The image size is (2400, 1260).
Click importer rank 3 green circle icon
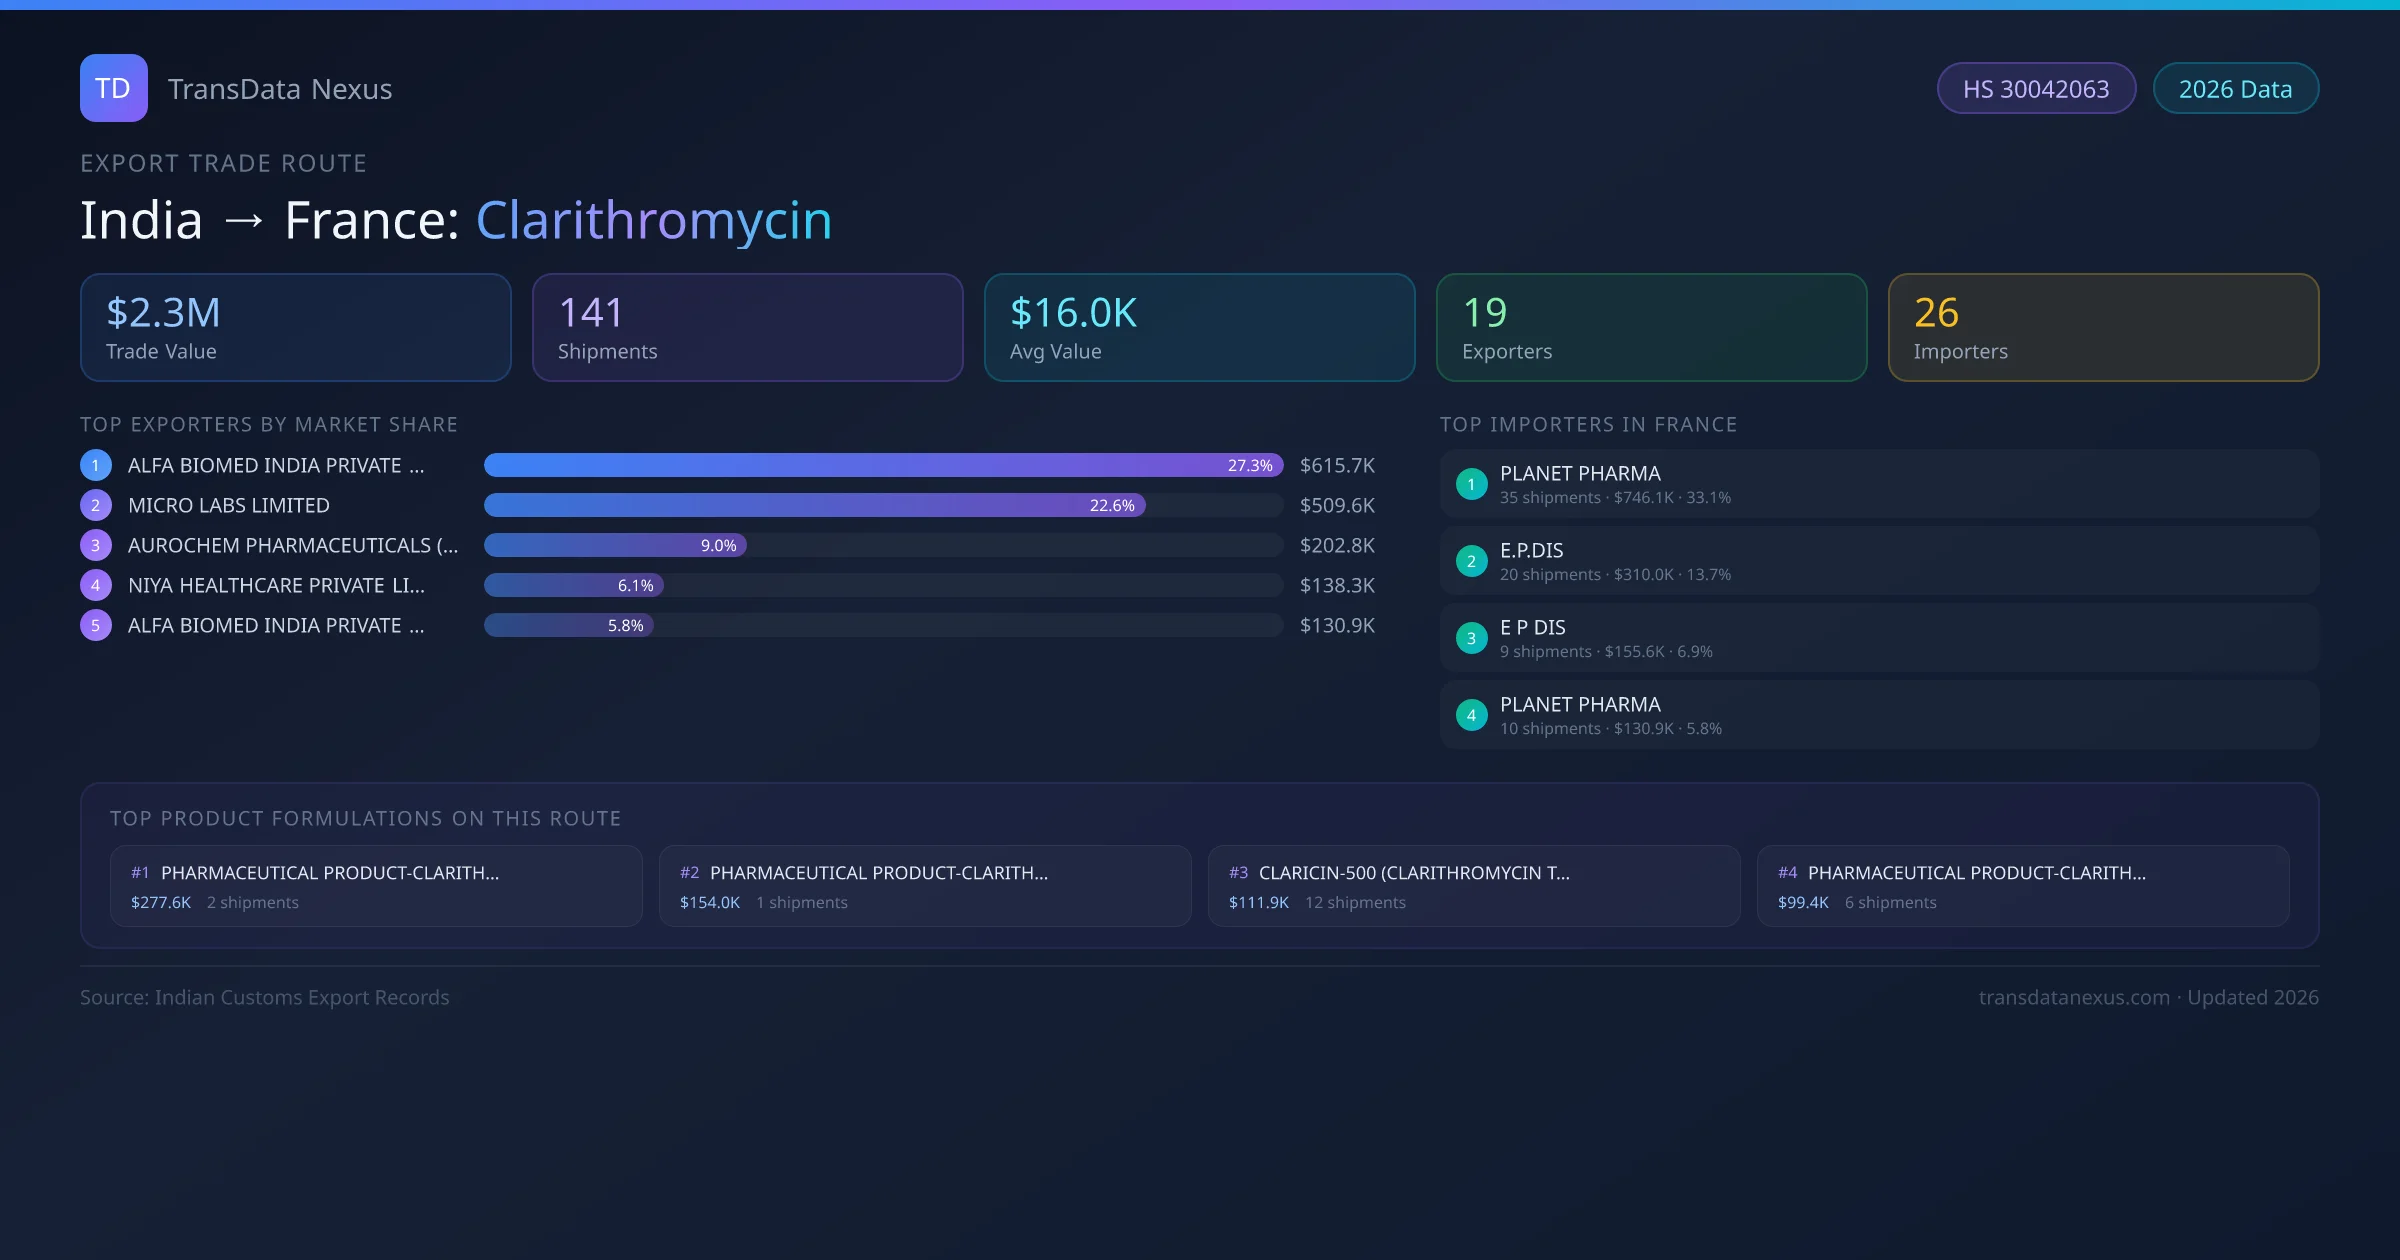1471,638
